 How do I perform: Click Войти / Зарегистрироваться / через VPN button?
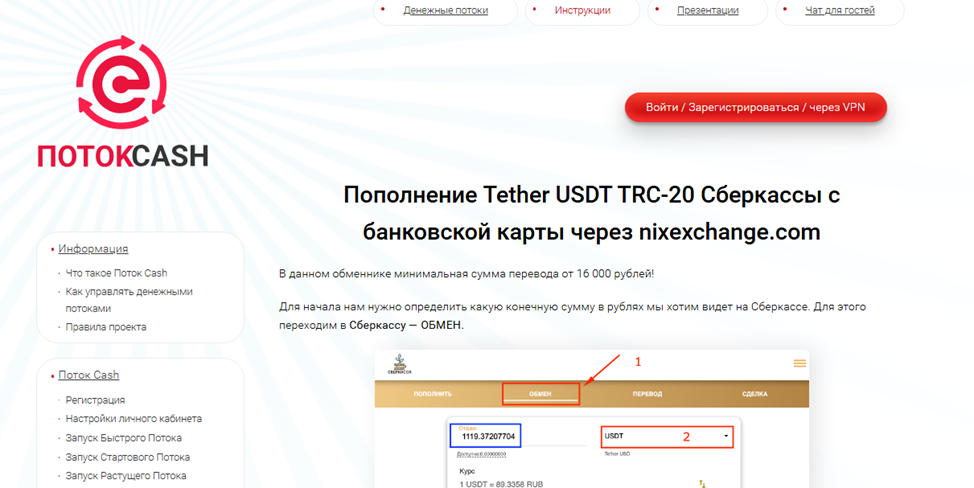click(x=755, y=107)
